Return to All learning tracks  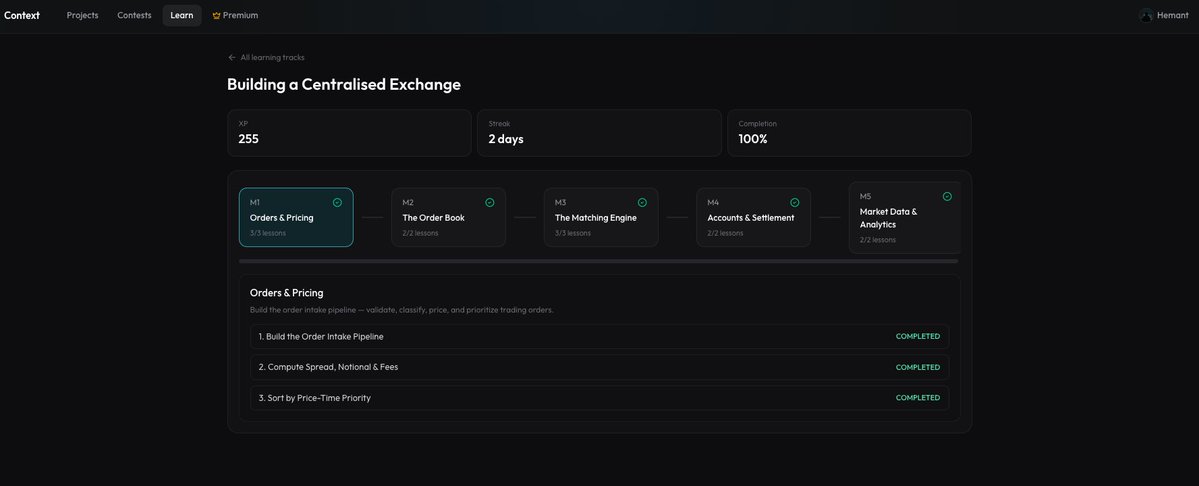272,58
